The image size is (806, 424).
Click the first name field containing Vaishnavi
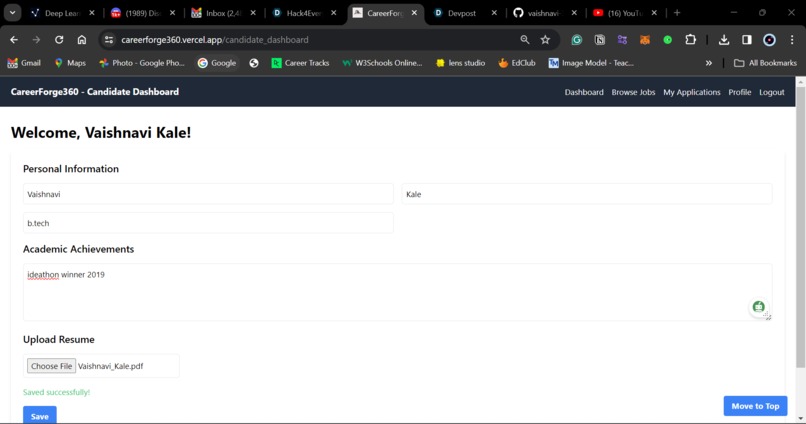pyautogui.click(x=208, y=194)
